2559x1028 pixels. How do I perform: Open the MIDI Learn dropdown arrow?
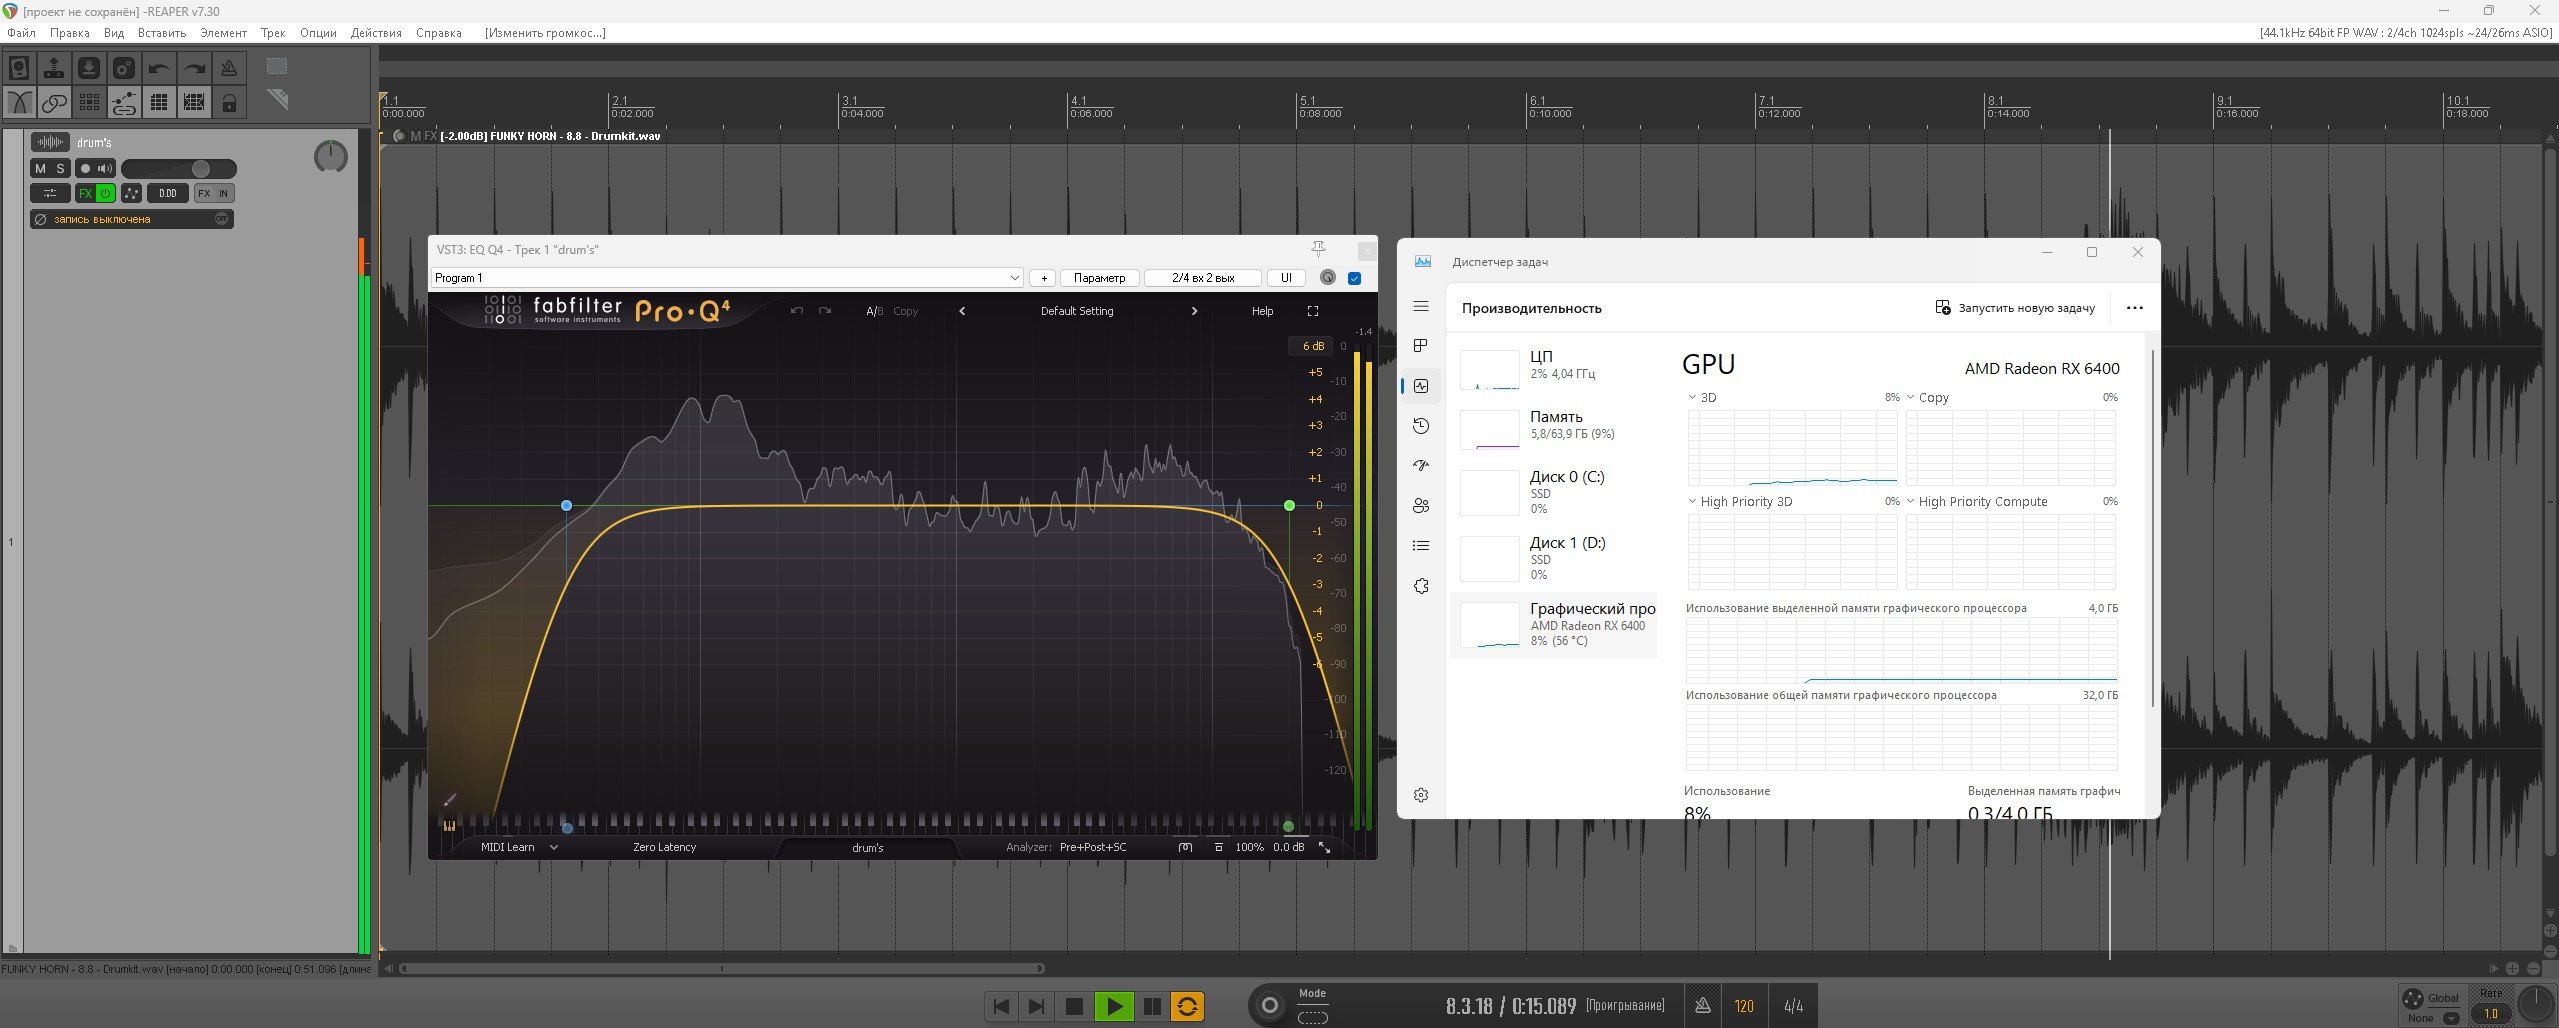(553, 847)
